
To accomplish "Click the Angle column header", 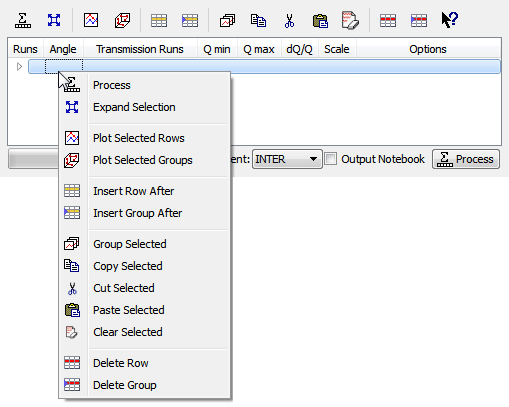I will tap(63, 49).
